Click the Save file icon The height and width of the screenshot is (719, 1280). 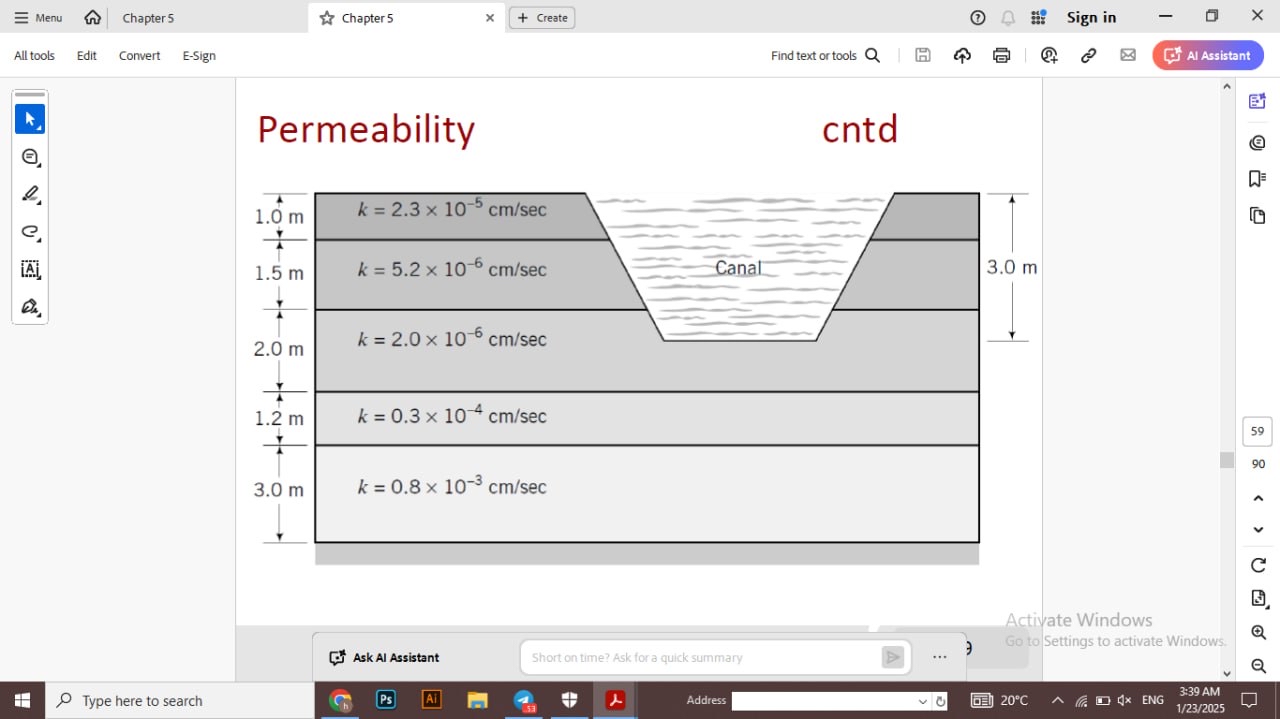click(x=923, y=56)
